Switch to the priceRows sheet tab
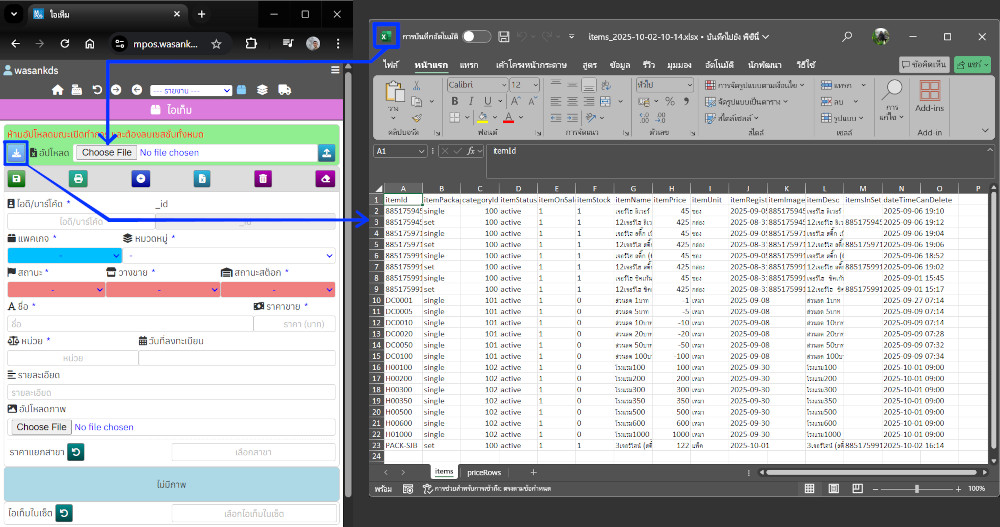 pyautogui.click(x=484, y=471)
